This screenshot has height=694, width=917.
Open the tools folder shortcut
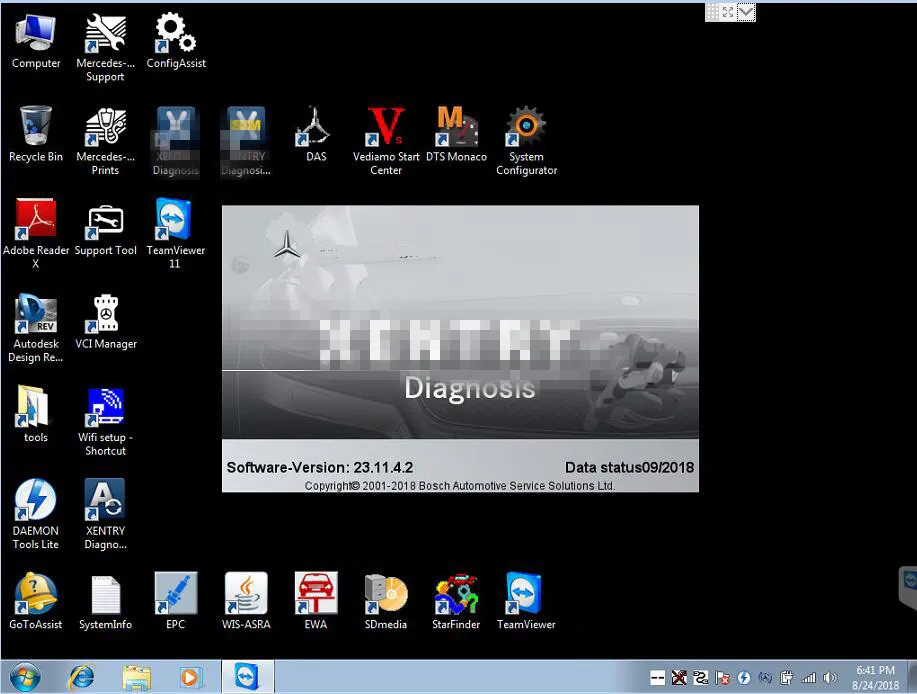pyautogui.click(x=36, y=415)
